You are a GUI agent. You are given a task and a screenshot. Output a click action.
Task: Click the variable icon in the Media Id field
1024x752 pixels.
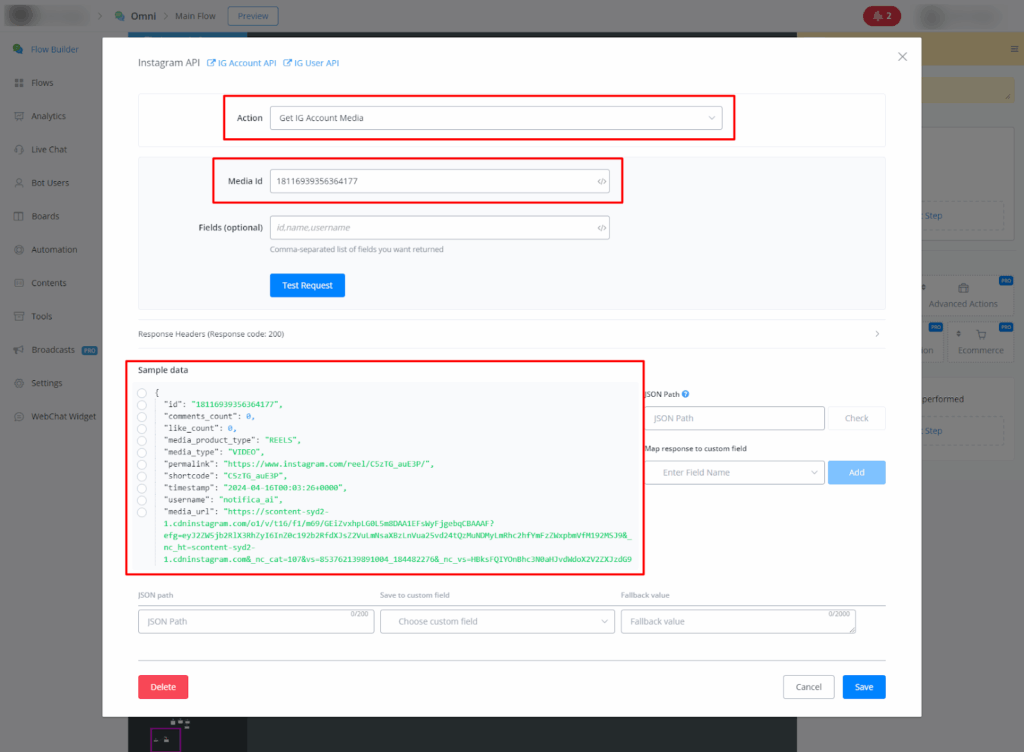tap(601, 181)
